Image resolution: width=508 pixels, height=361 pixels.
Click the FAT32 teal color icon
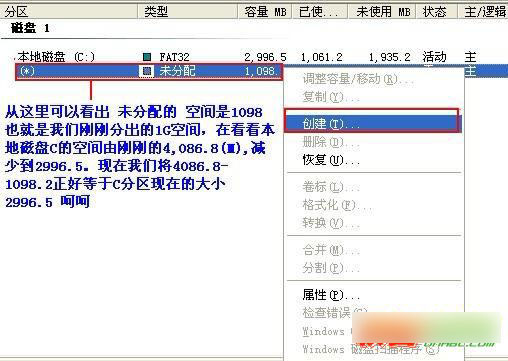[147, 57]
